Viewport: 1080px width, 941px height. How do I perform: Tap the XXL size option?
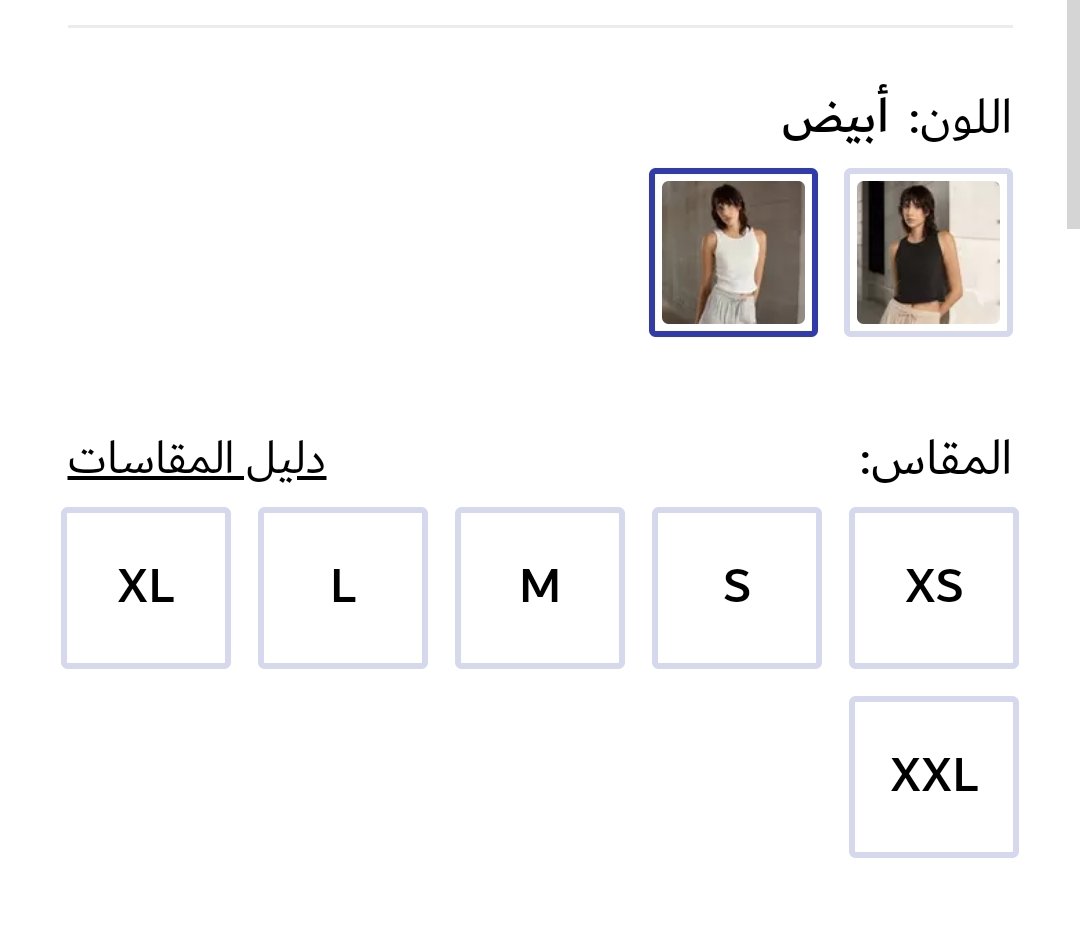(x=934, y=776)
